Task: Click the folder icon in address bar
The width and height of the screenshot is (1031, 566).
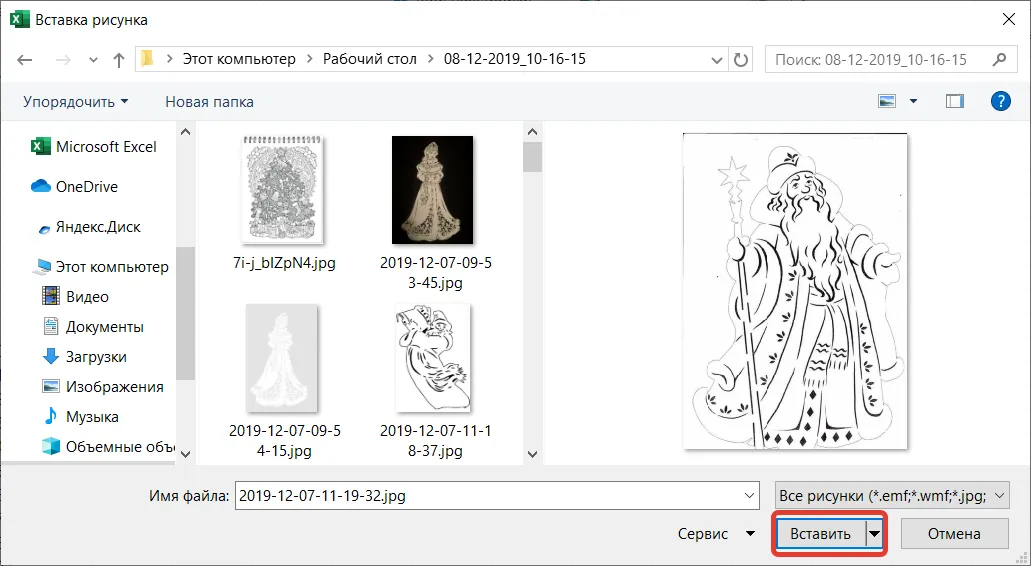Action: pos(147,59)
